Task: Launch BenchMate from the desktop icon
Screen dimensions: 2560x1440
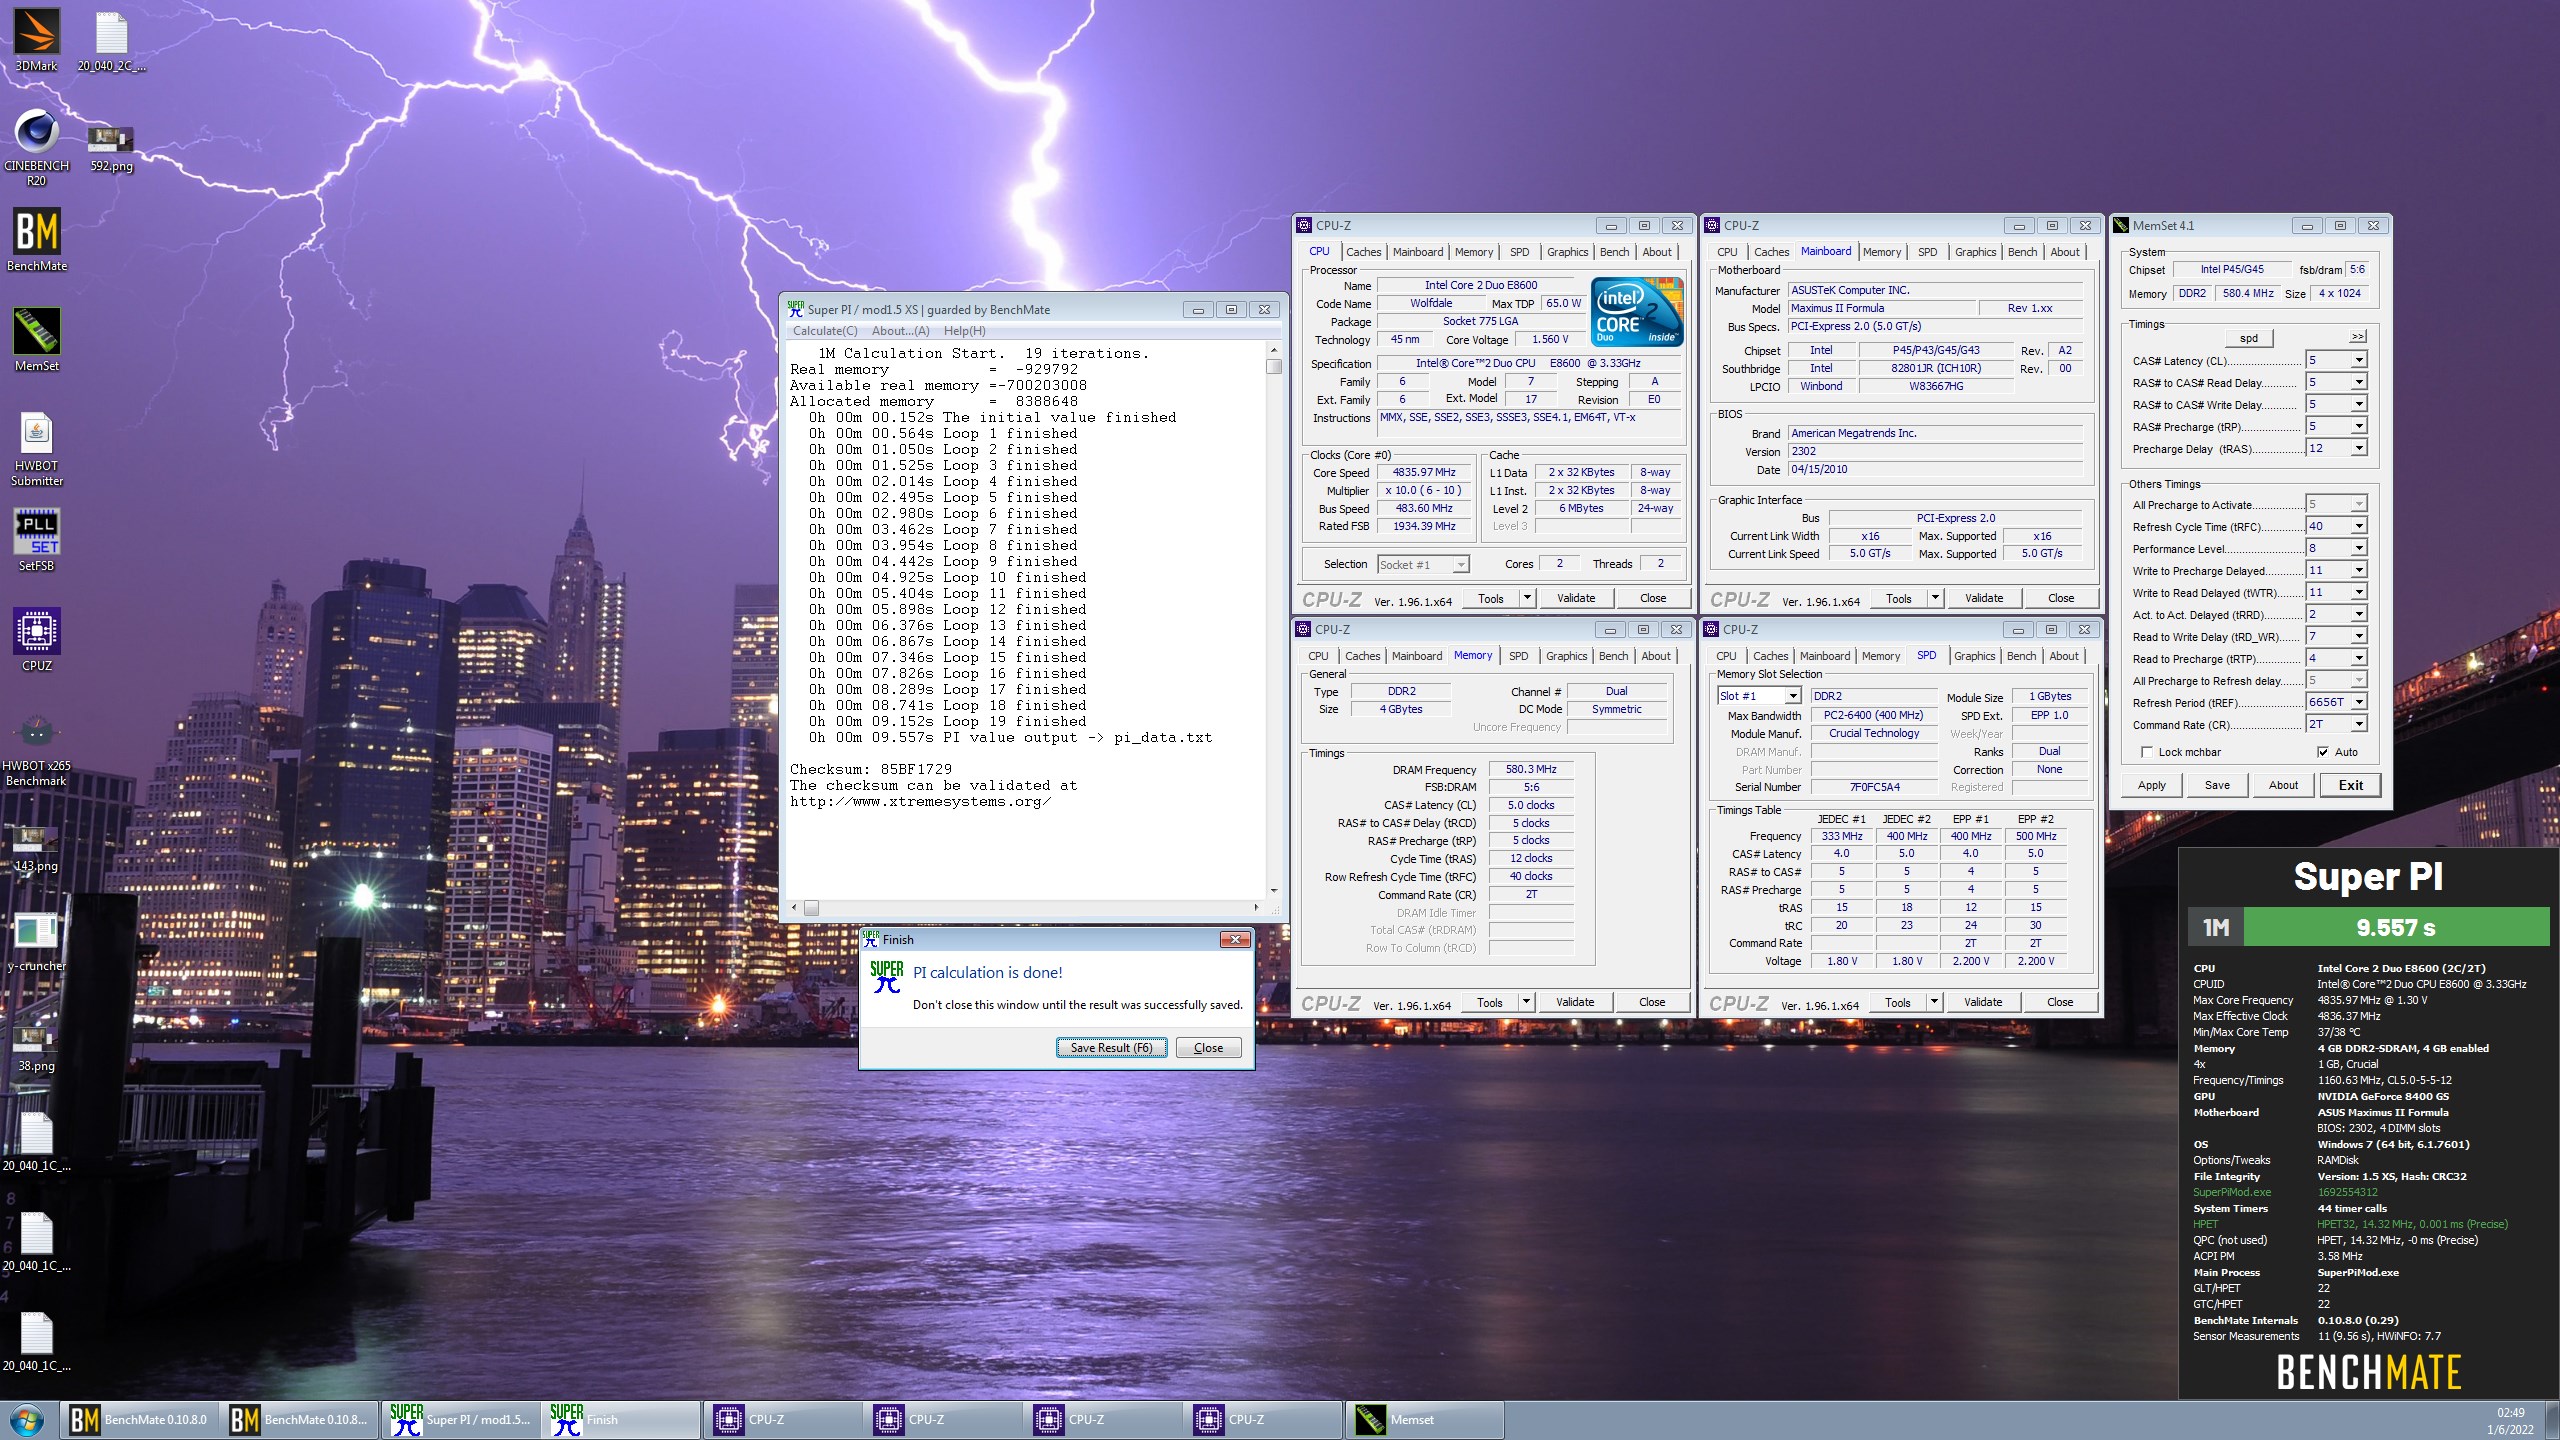Action: 37,240
